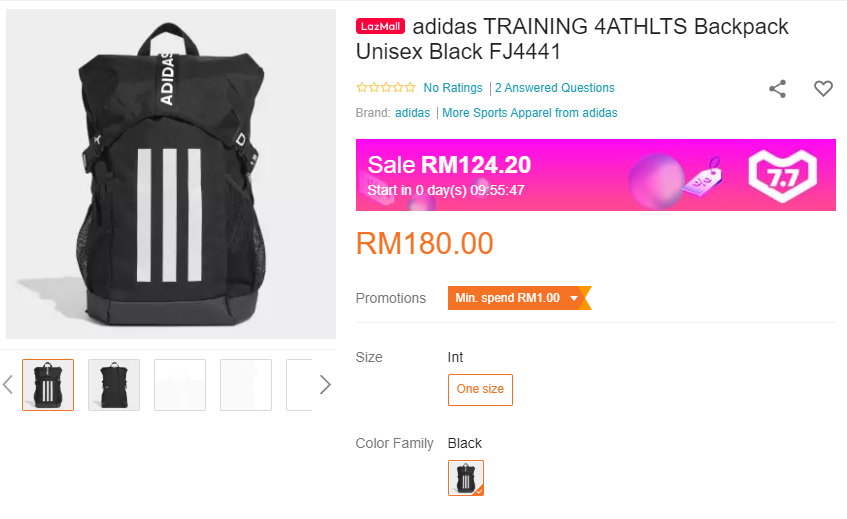Click the Sale RM124.20 banner
Viewport: 847px width, 519px height.
coord(596,175)
